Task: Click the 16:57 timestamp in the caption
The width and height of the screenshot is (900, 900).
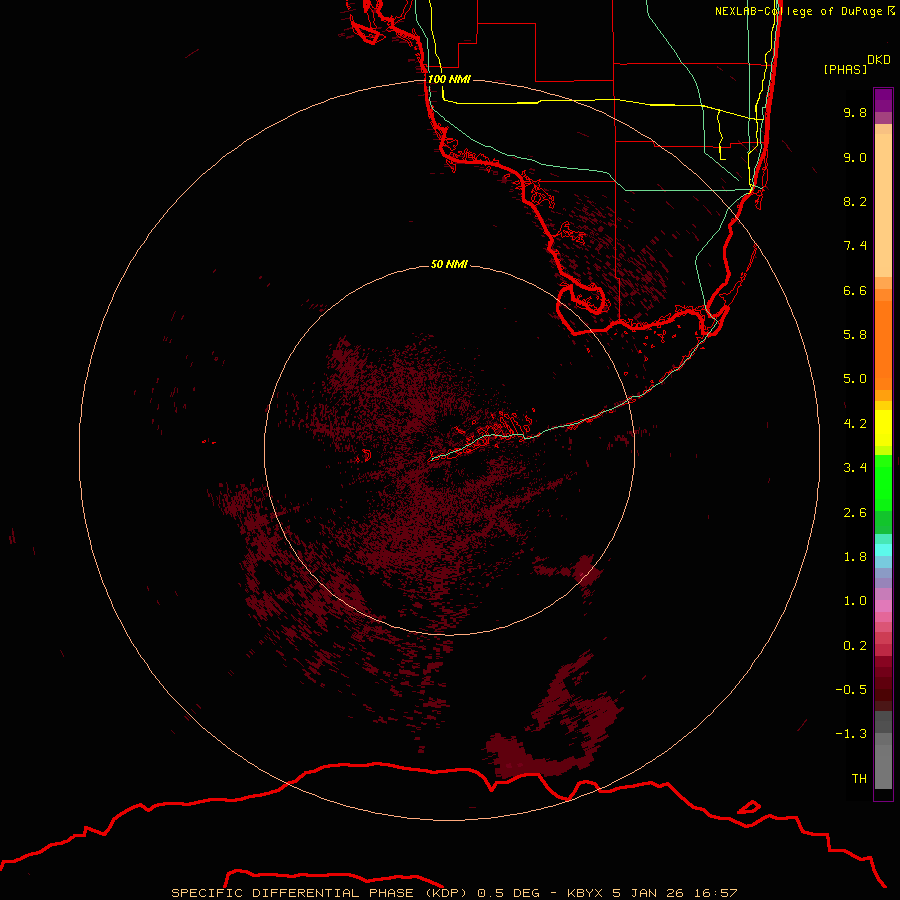Action: pos(715,893)
